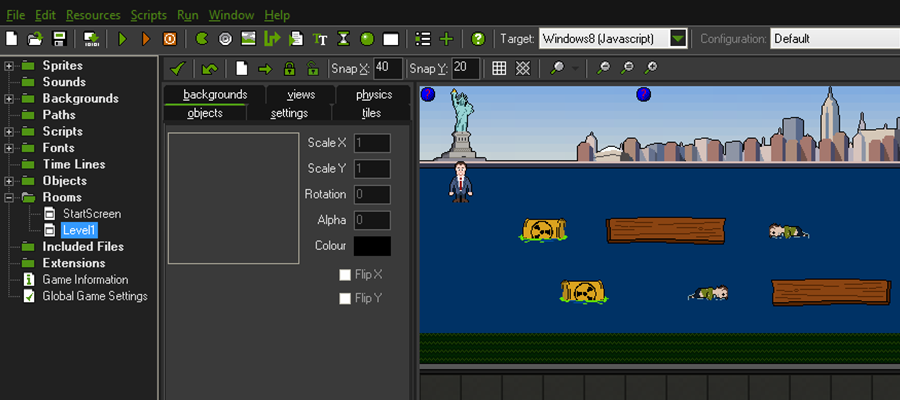
Task: Expand the Sprites folder
Action: pos(9,66)
